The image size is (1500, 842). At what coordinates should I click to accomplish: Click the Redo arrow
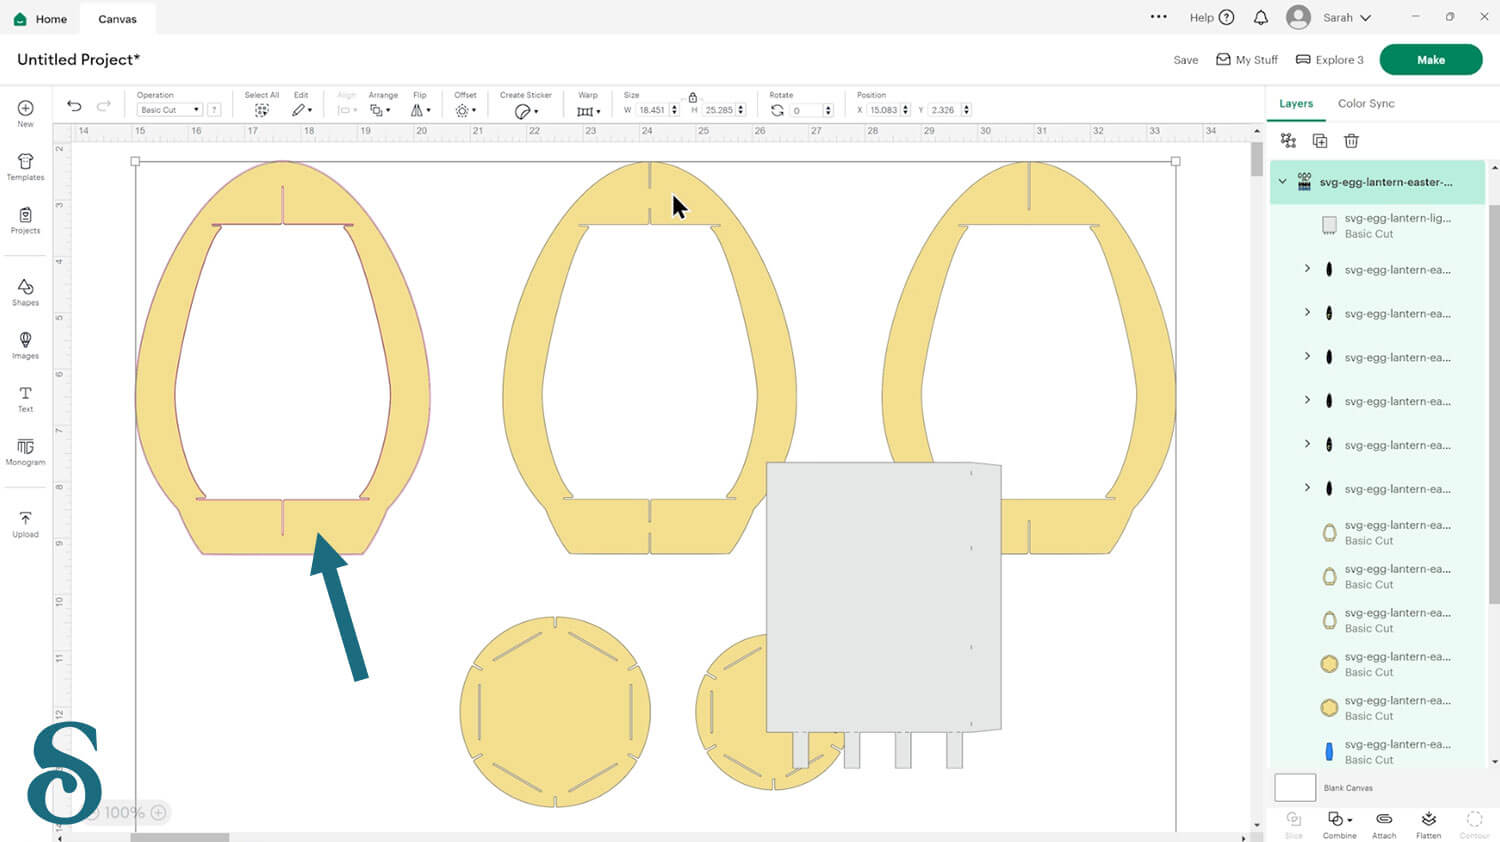pyautogui.click(x=104, y=106)
